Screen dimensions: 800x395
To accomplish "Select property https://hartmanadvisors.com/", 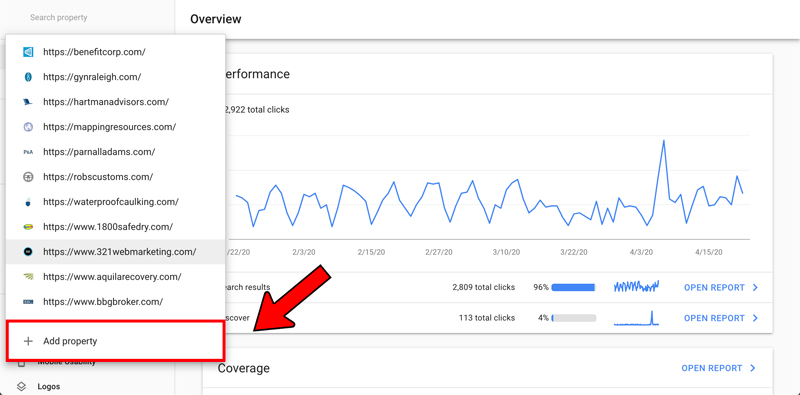I will [115, 102].
